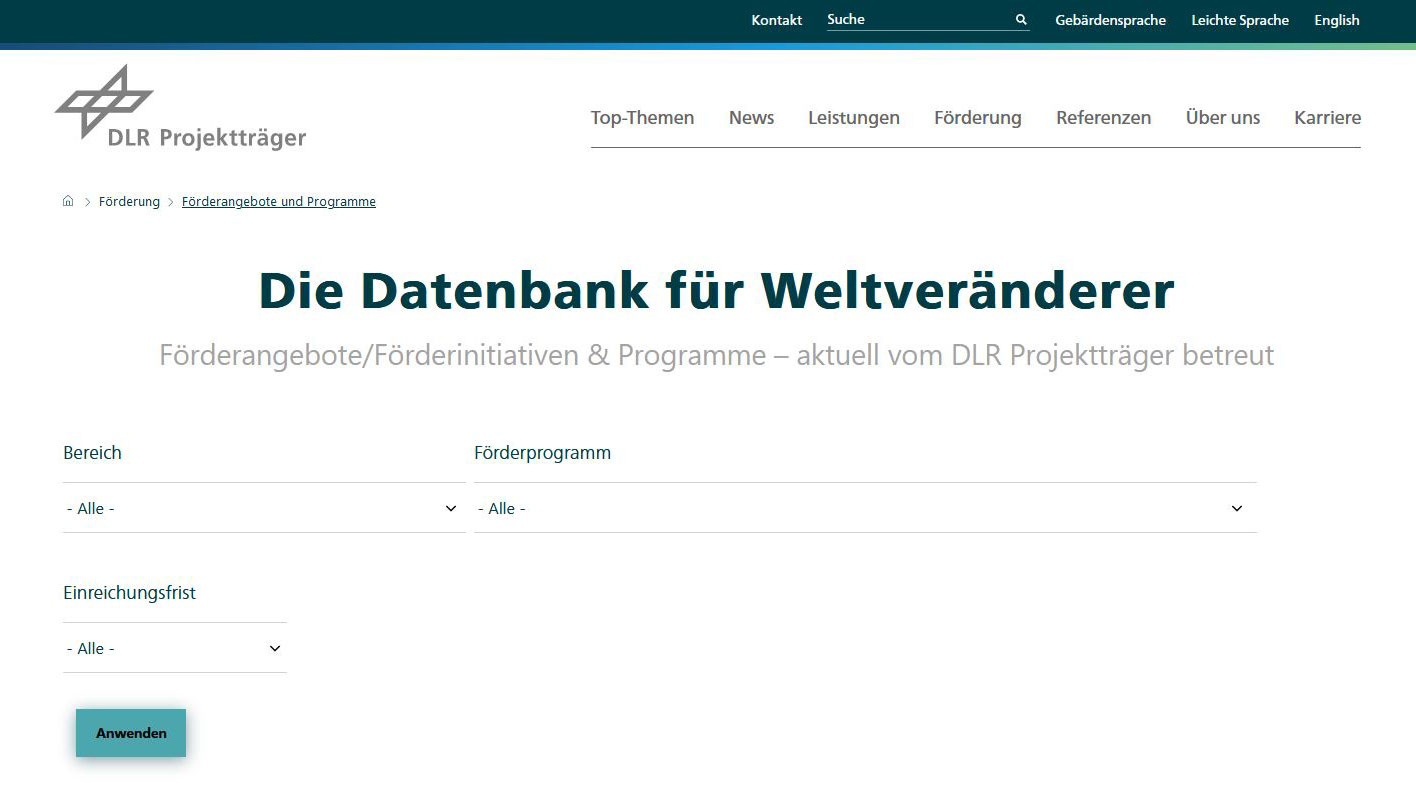Open the Top-Themen menu
The image size is (1416, 797).
pos(642,118)
